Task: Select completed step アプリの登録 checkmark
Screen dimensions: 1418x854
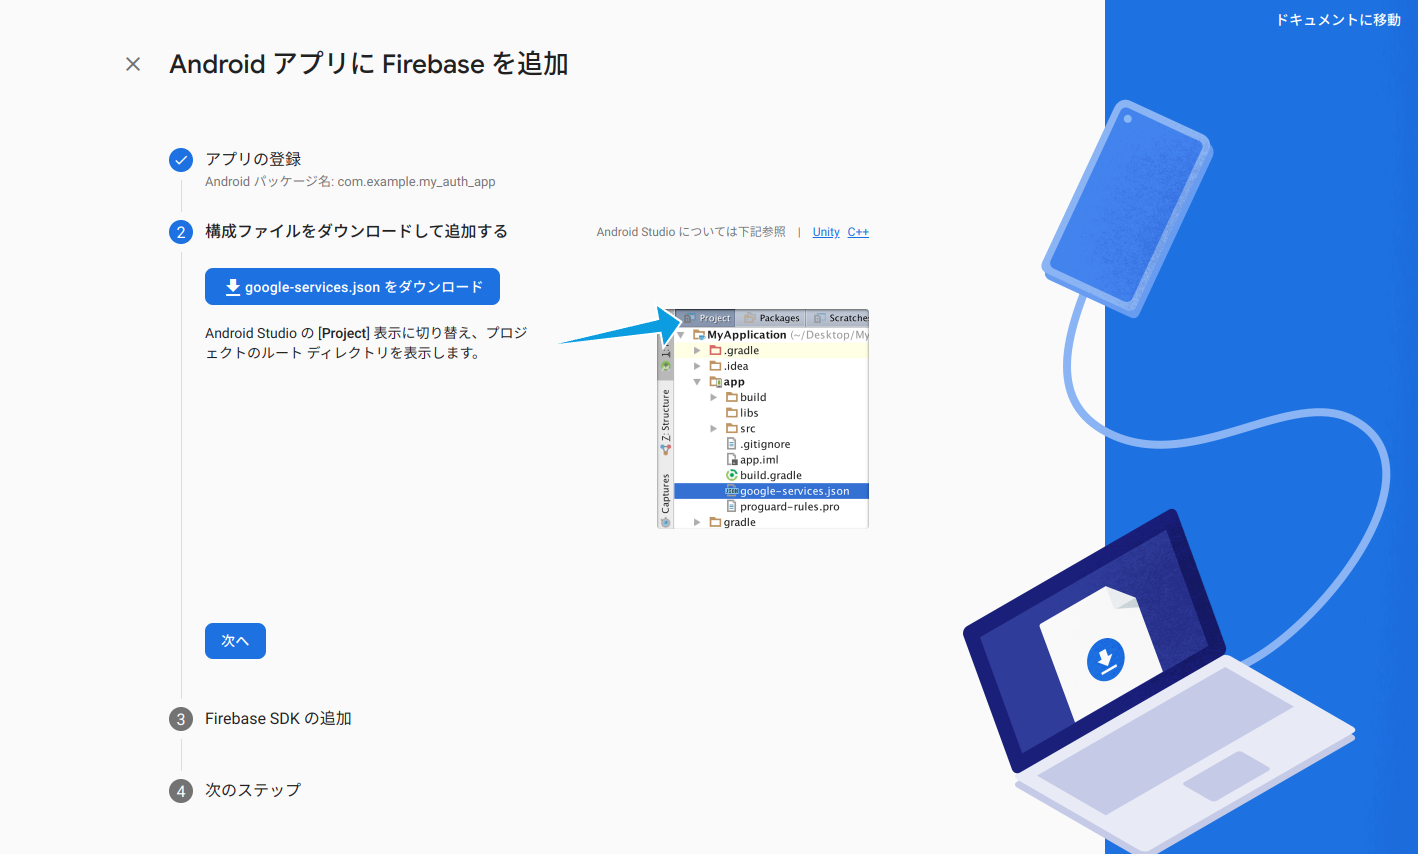Action: tap(181, 160)
